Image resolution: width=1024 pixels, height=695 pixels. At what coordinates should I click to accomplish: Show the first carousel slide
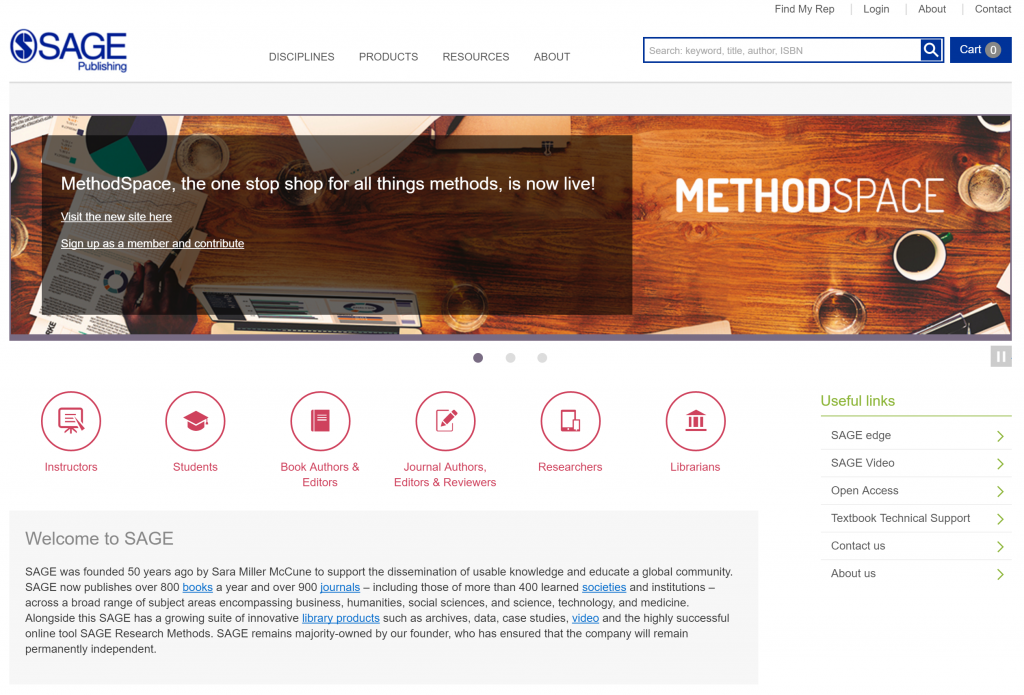point(478,358)
